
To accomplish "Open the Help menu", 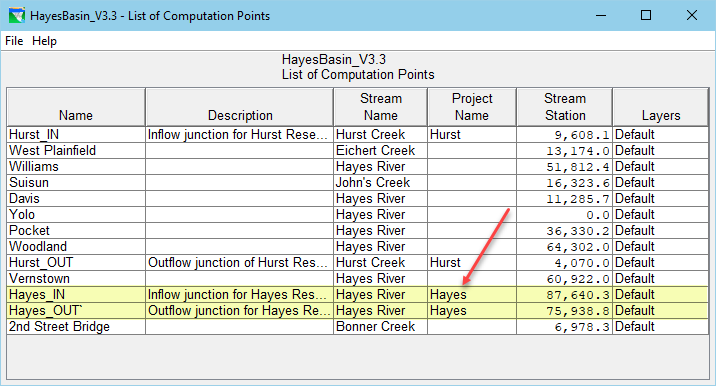I will pos(44,41).
